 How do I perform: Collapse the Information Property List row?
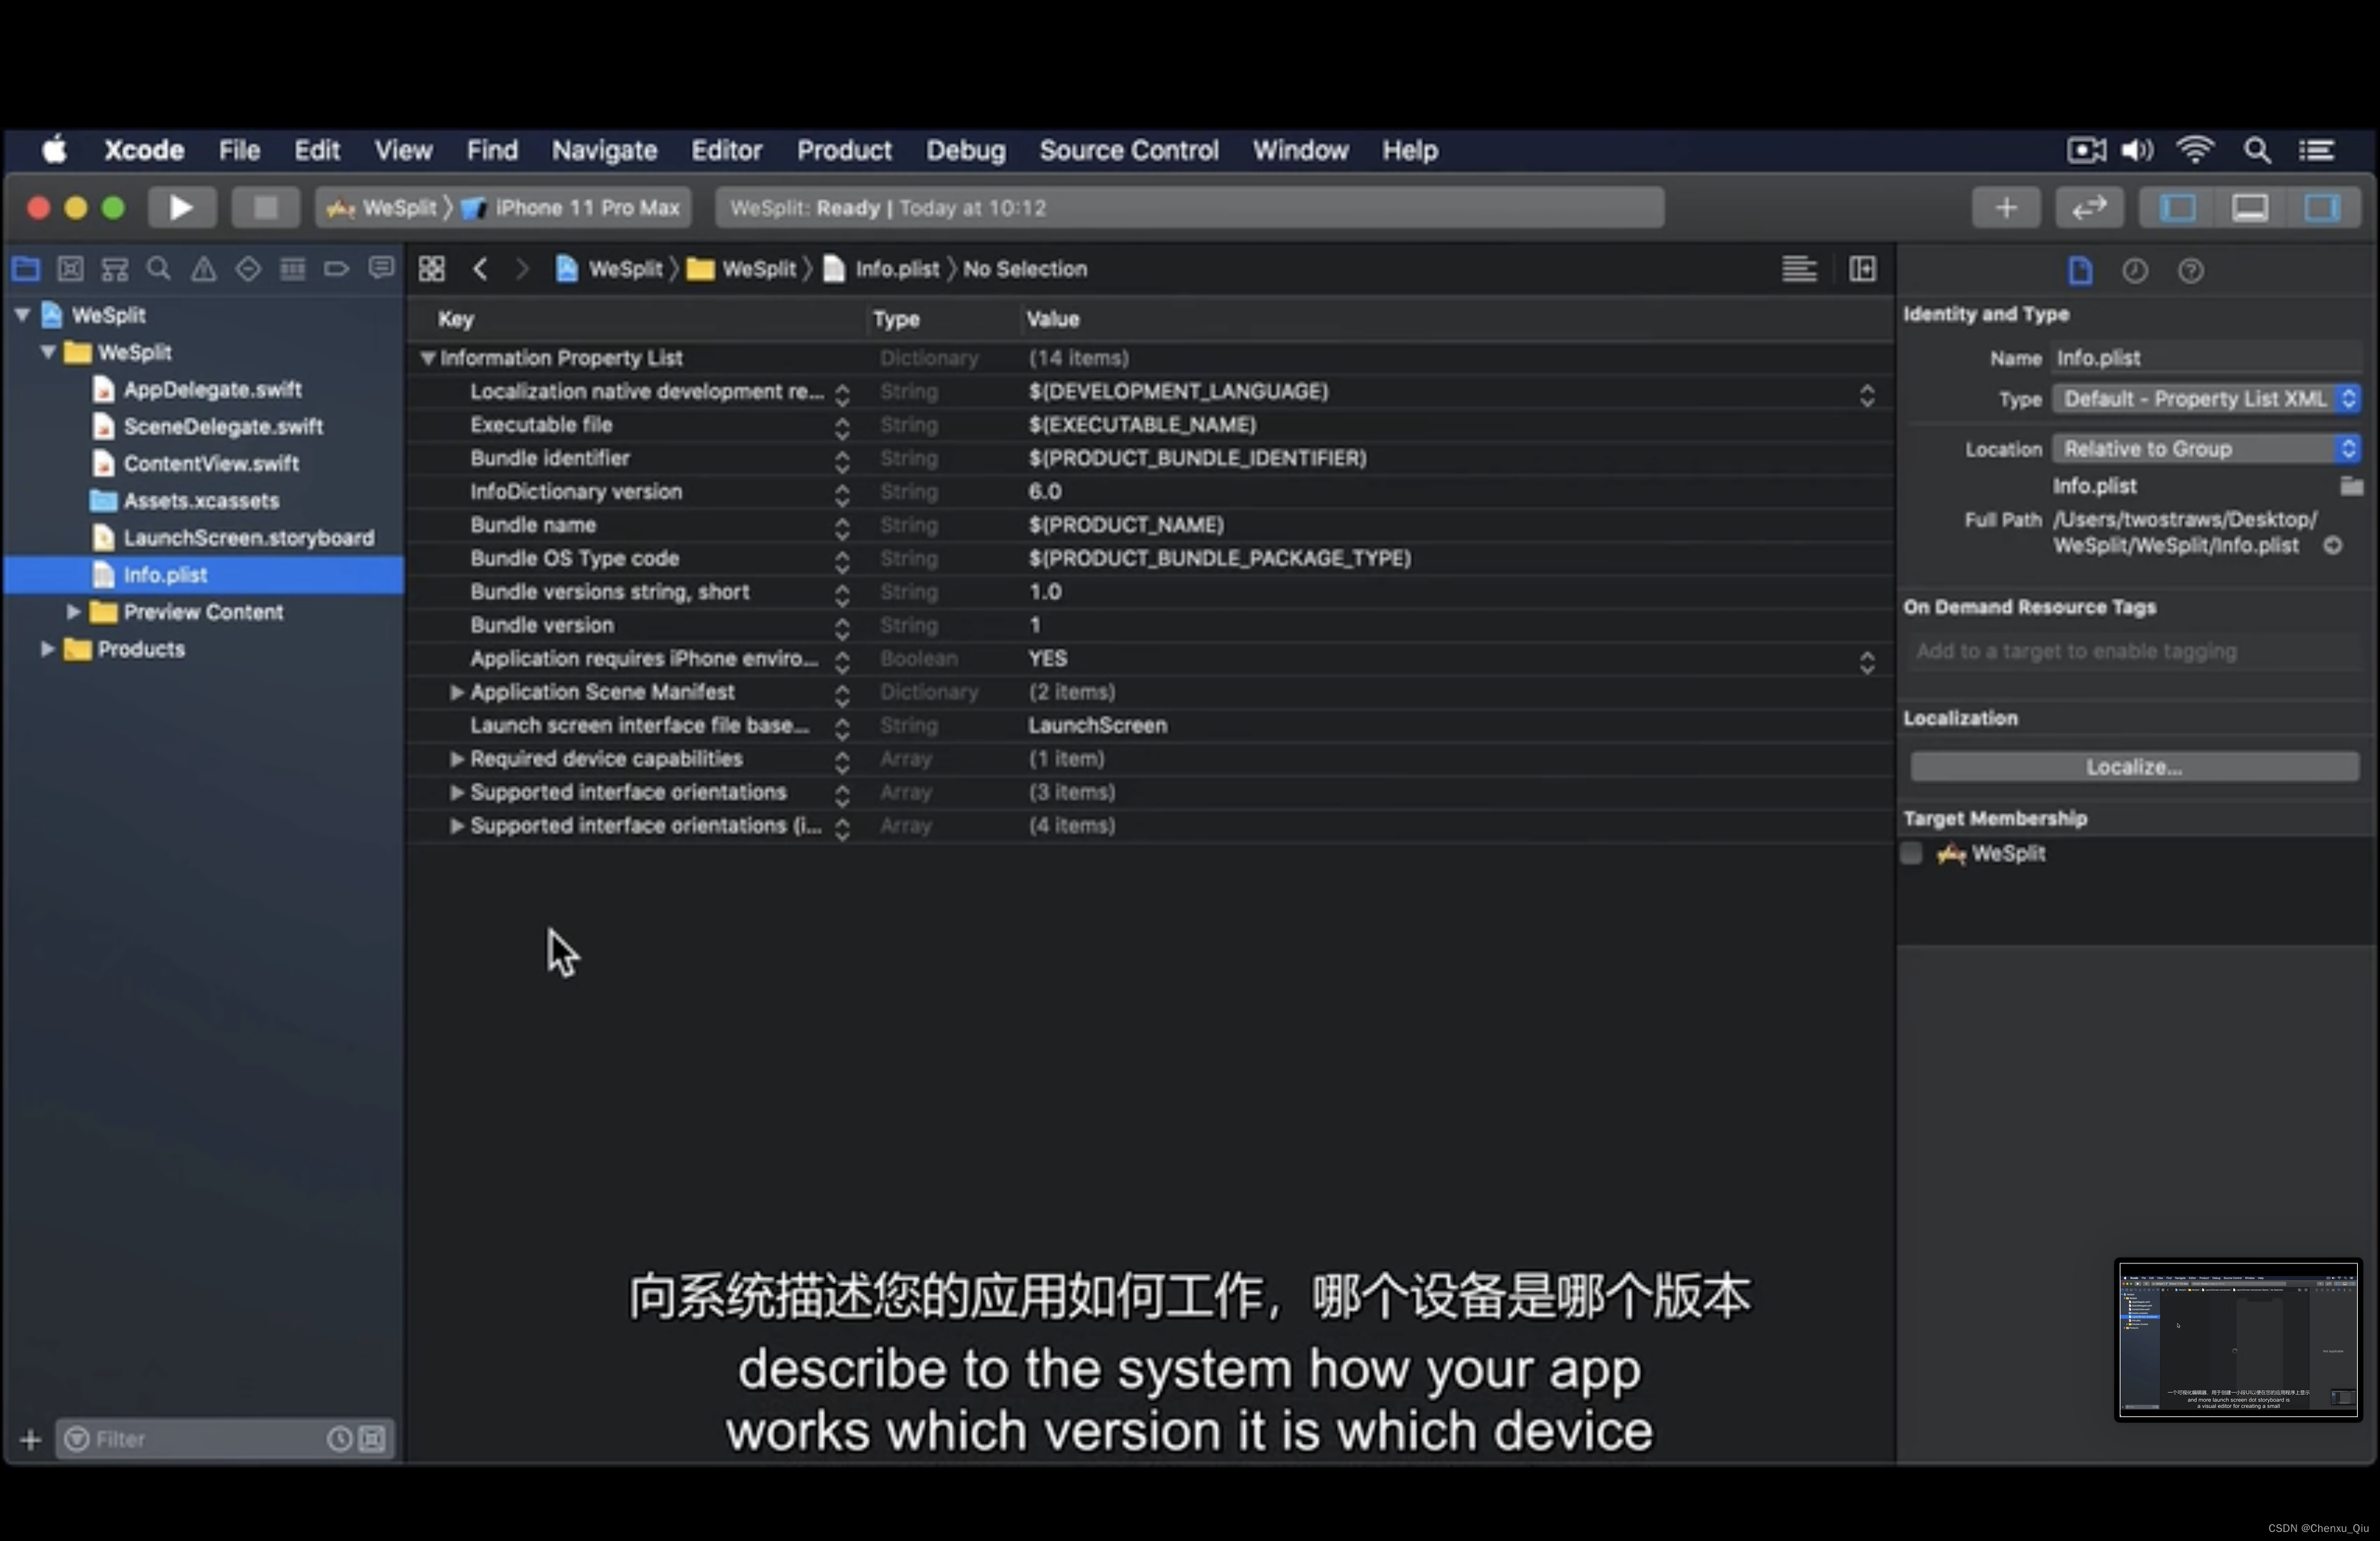pyautogui.click(x=427, y=358)
